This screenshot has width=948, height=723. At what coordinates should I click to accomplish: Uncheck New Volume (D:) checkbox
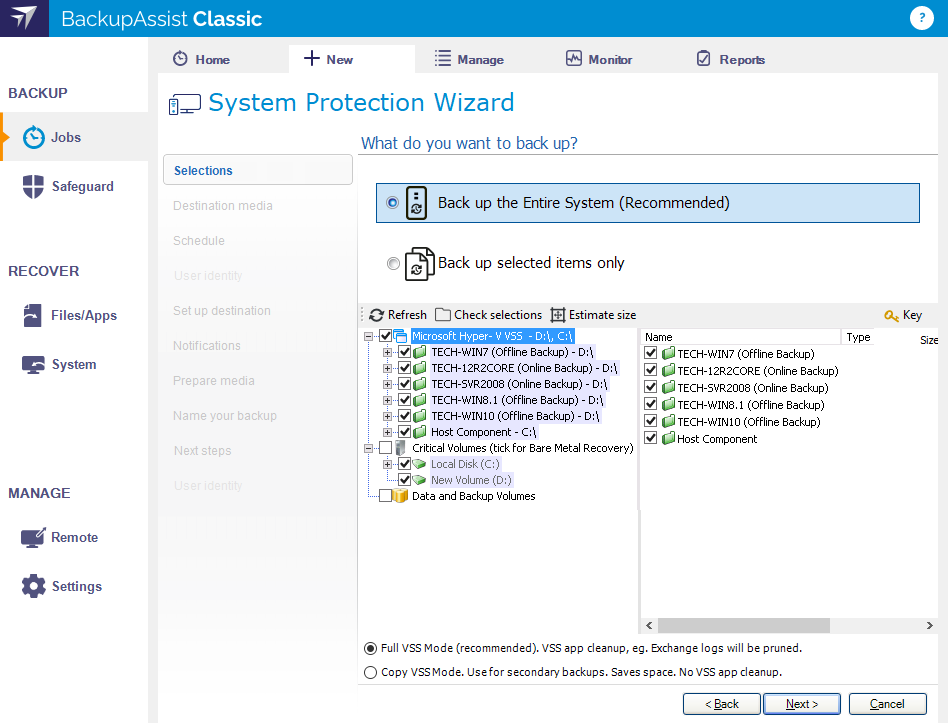[x=404, y=480]
